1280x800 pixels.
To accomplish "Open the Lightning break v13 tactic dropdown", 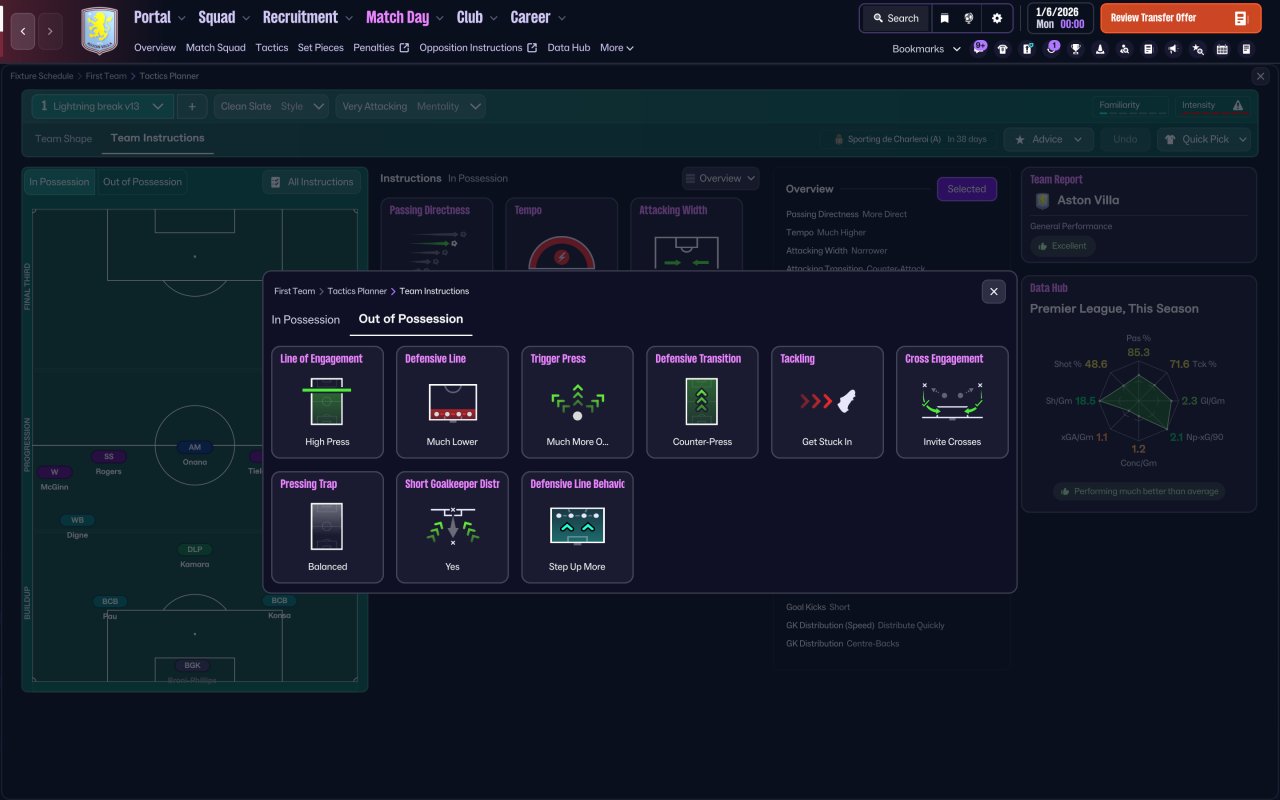I will coord(102,106).
